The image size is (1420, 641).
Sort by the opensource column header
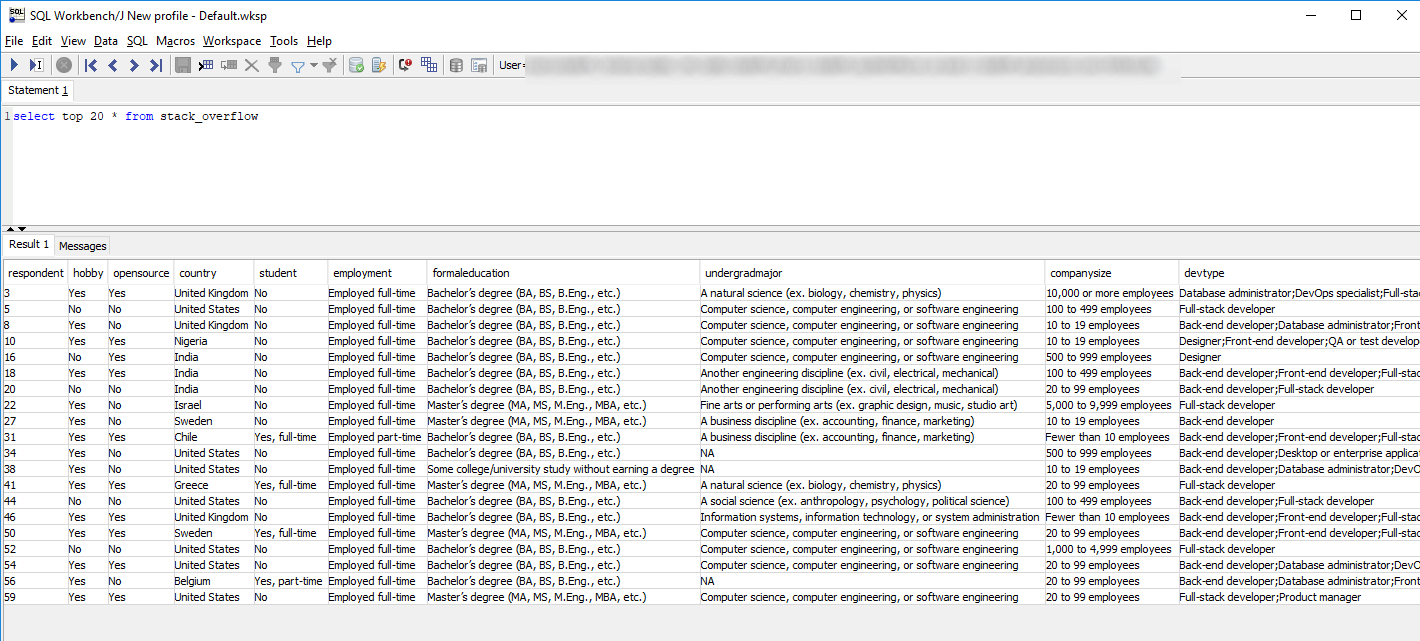click(x=141, y=273)
